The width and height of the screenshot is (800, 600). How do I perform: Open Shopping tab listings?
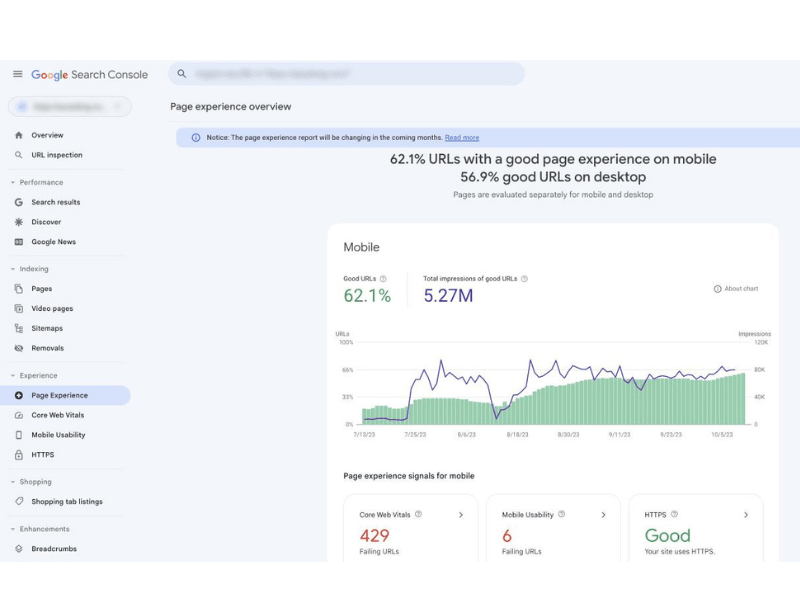[x=67, y=502]
